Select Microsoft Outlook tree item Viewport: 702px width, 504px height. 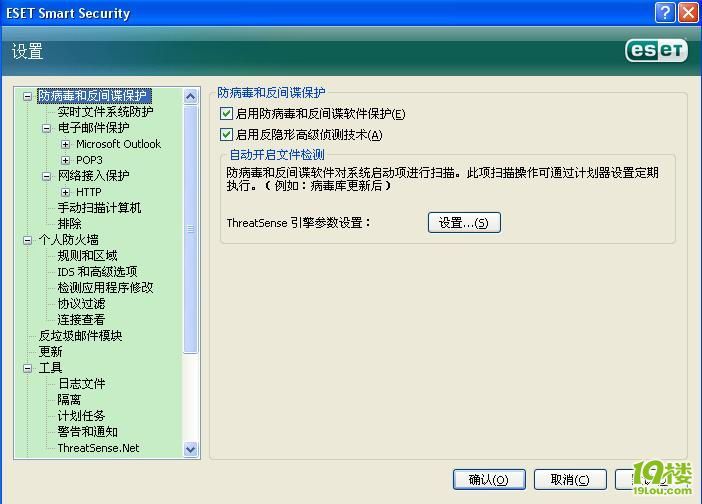(x=118, y=144)
